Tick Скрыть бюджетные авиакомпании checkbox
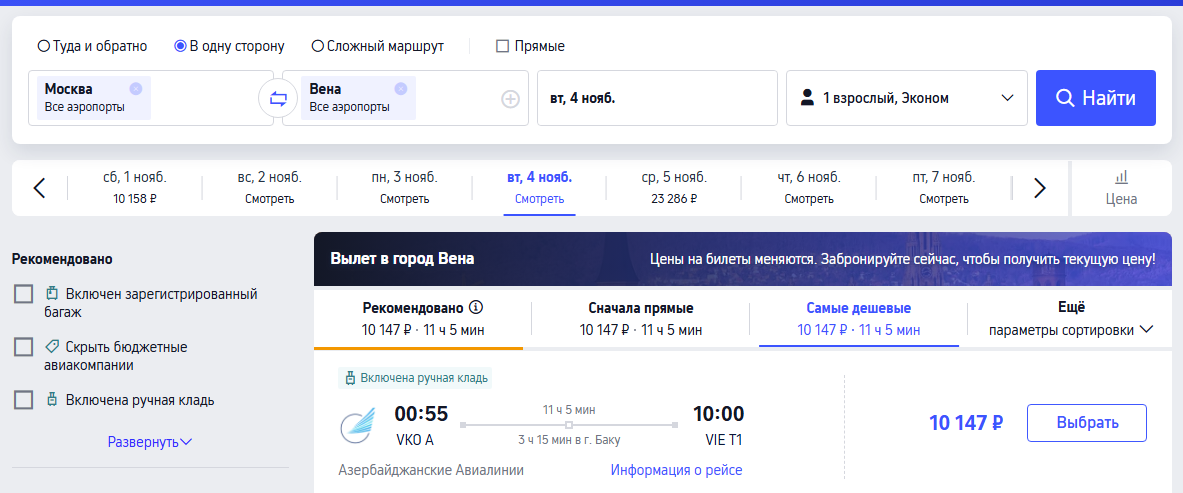The image size is (1183, 493). [x=24, y=347]
